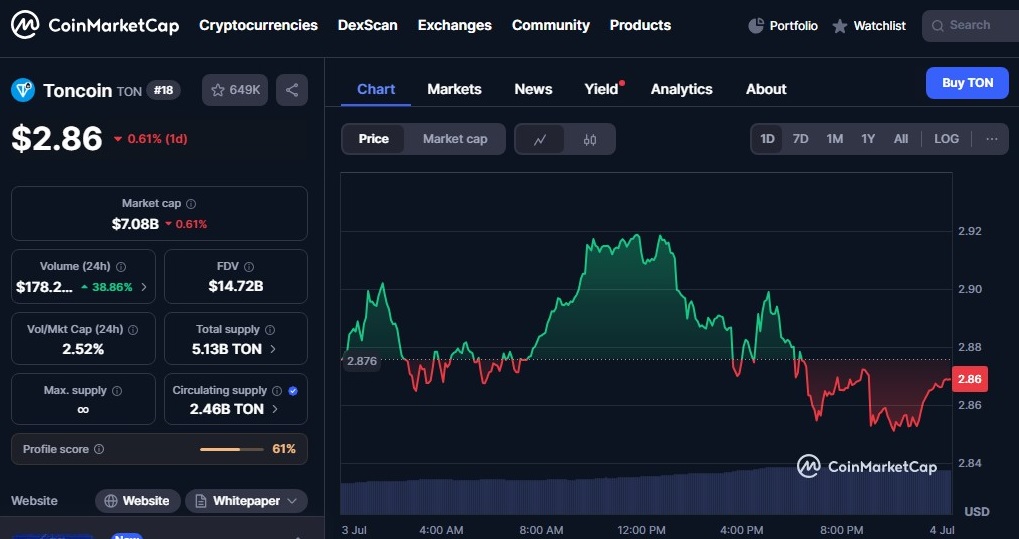Image resolution: width=1019 pixels, height=539 pixels.
Task: Add Toncoin to watchlist via 649K star
Action: [235, 90]
